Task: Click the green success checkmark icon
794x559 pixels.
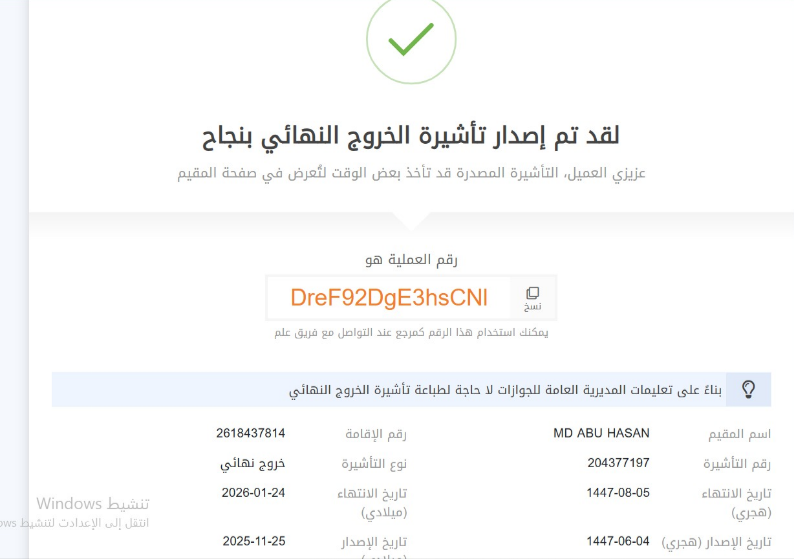Action: point(410,39)
